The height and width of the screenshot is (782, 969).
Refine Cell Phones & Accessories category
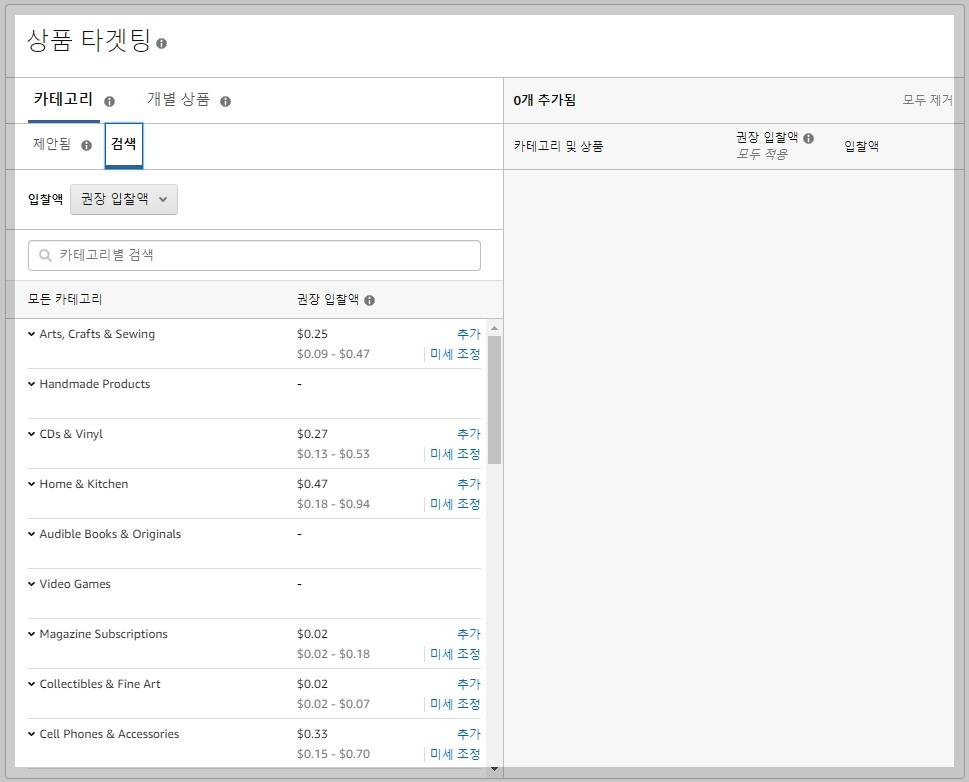click(x=455, y=754)
